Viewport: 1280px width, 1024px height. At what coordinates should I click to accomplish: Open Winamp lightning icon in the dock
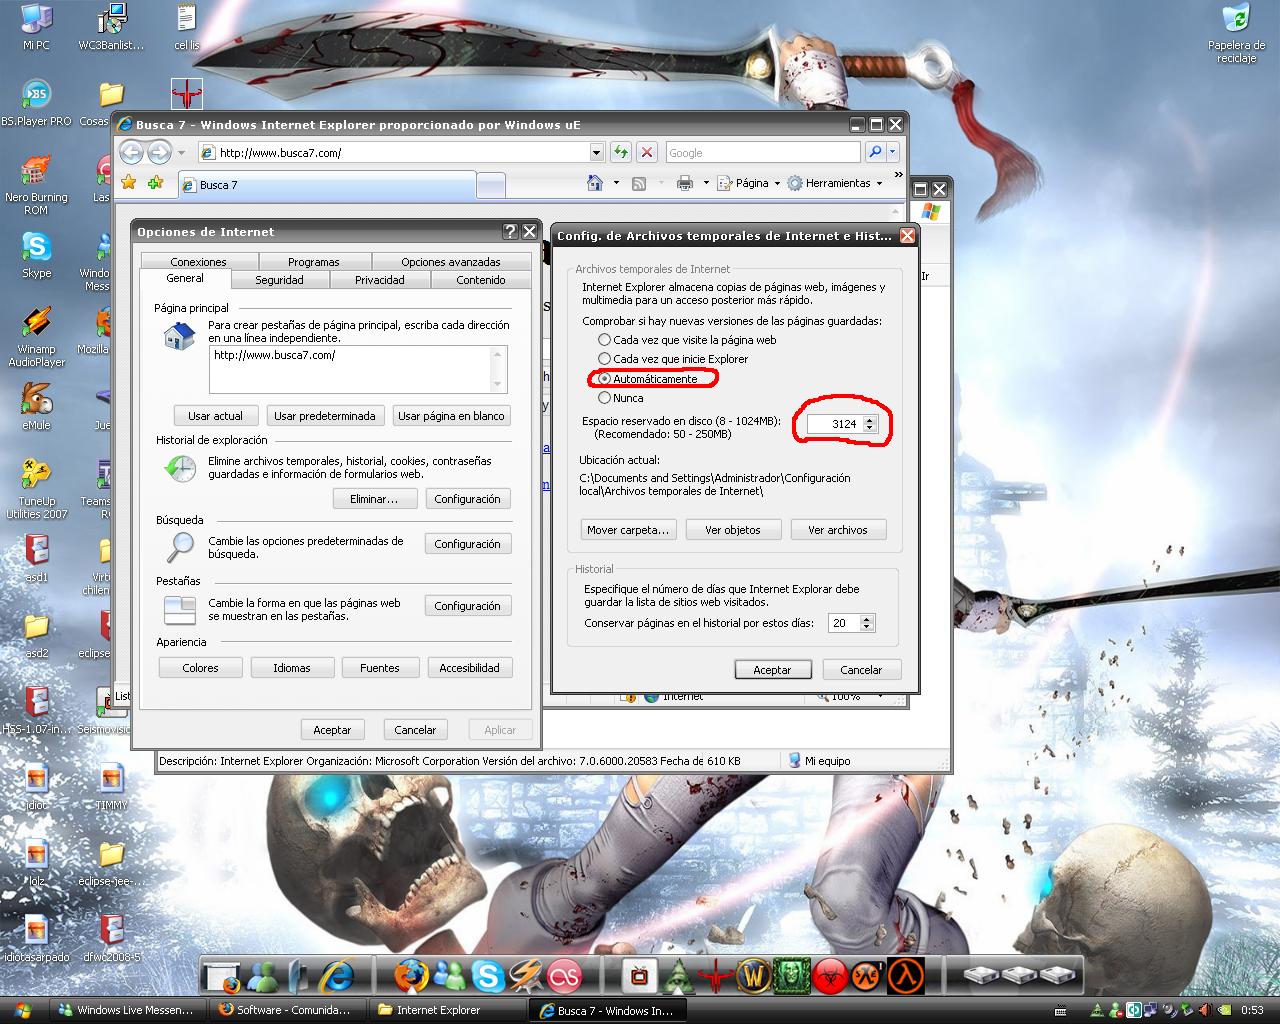coord(526,974)
